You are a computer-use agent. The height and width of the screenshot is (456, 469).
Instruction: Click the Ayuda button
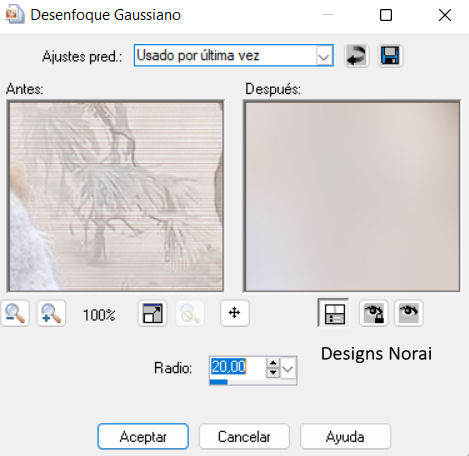(345, 436)
